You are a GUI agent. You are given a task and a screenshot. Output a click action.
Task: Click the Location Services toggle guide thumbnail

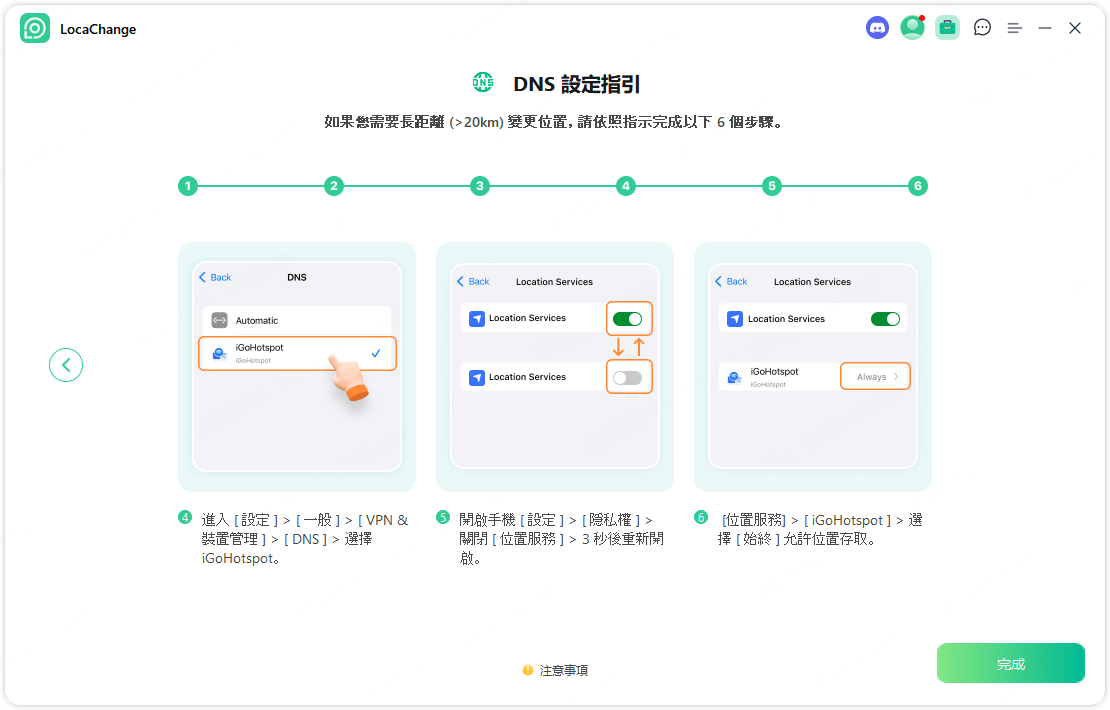click(x=555, y=367)
